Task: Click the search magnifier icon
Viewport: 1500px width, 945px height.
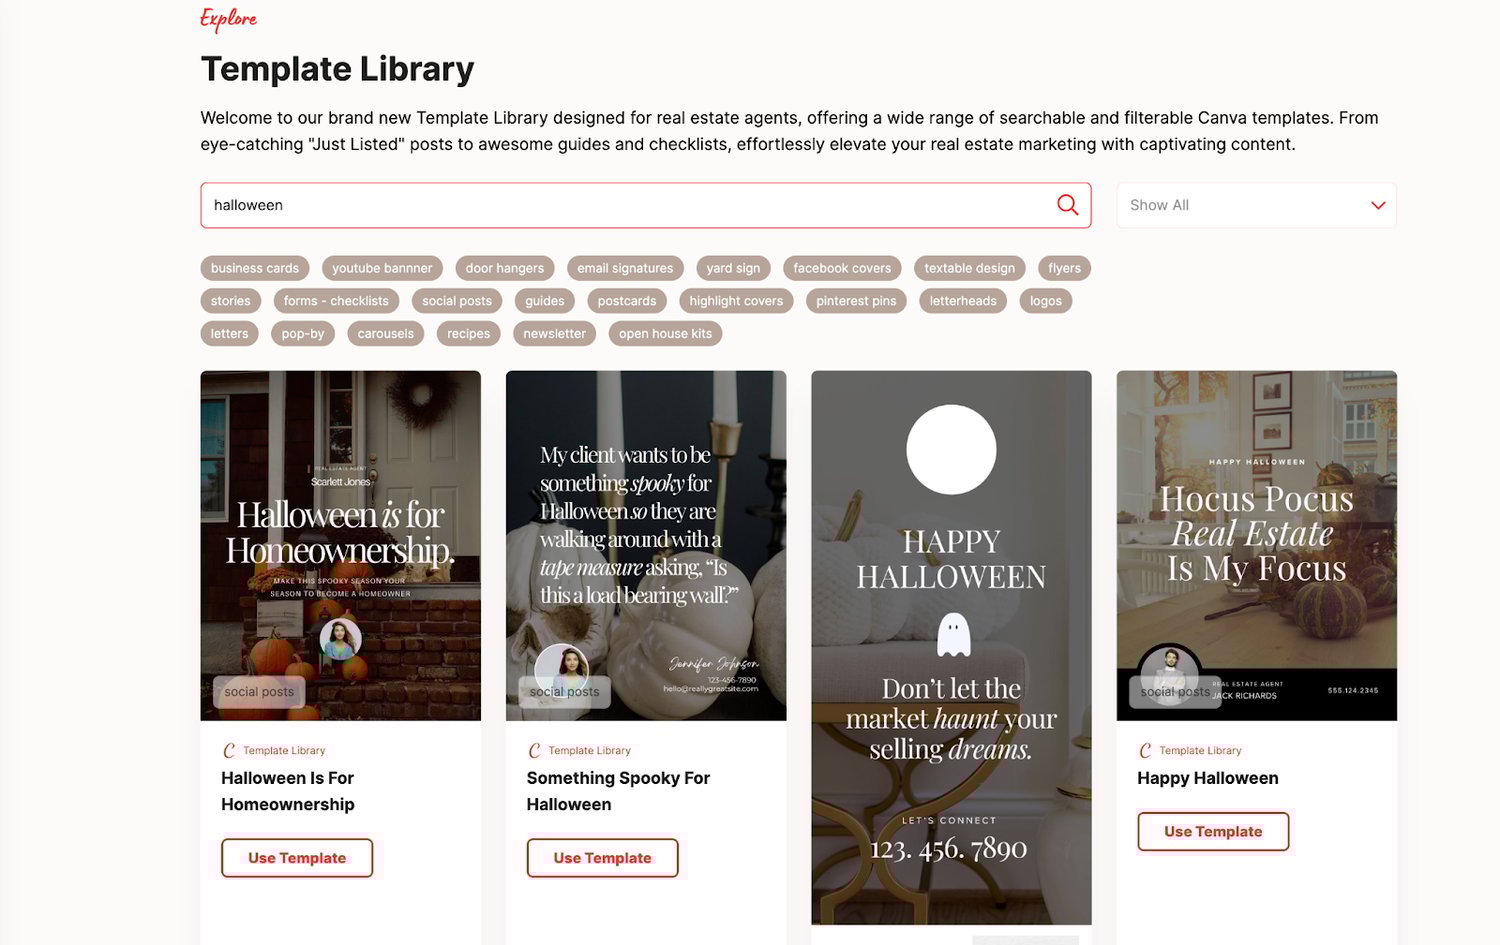Action: (x=1067, y=205)
